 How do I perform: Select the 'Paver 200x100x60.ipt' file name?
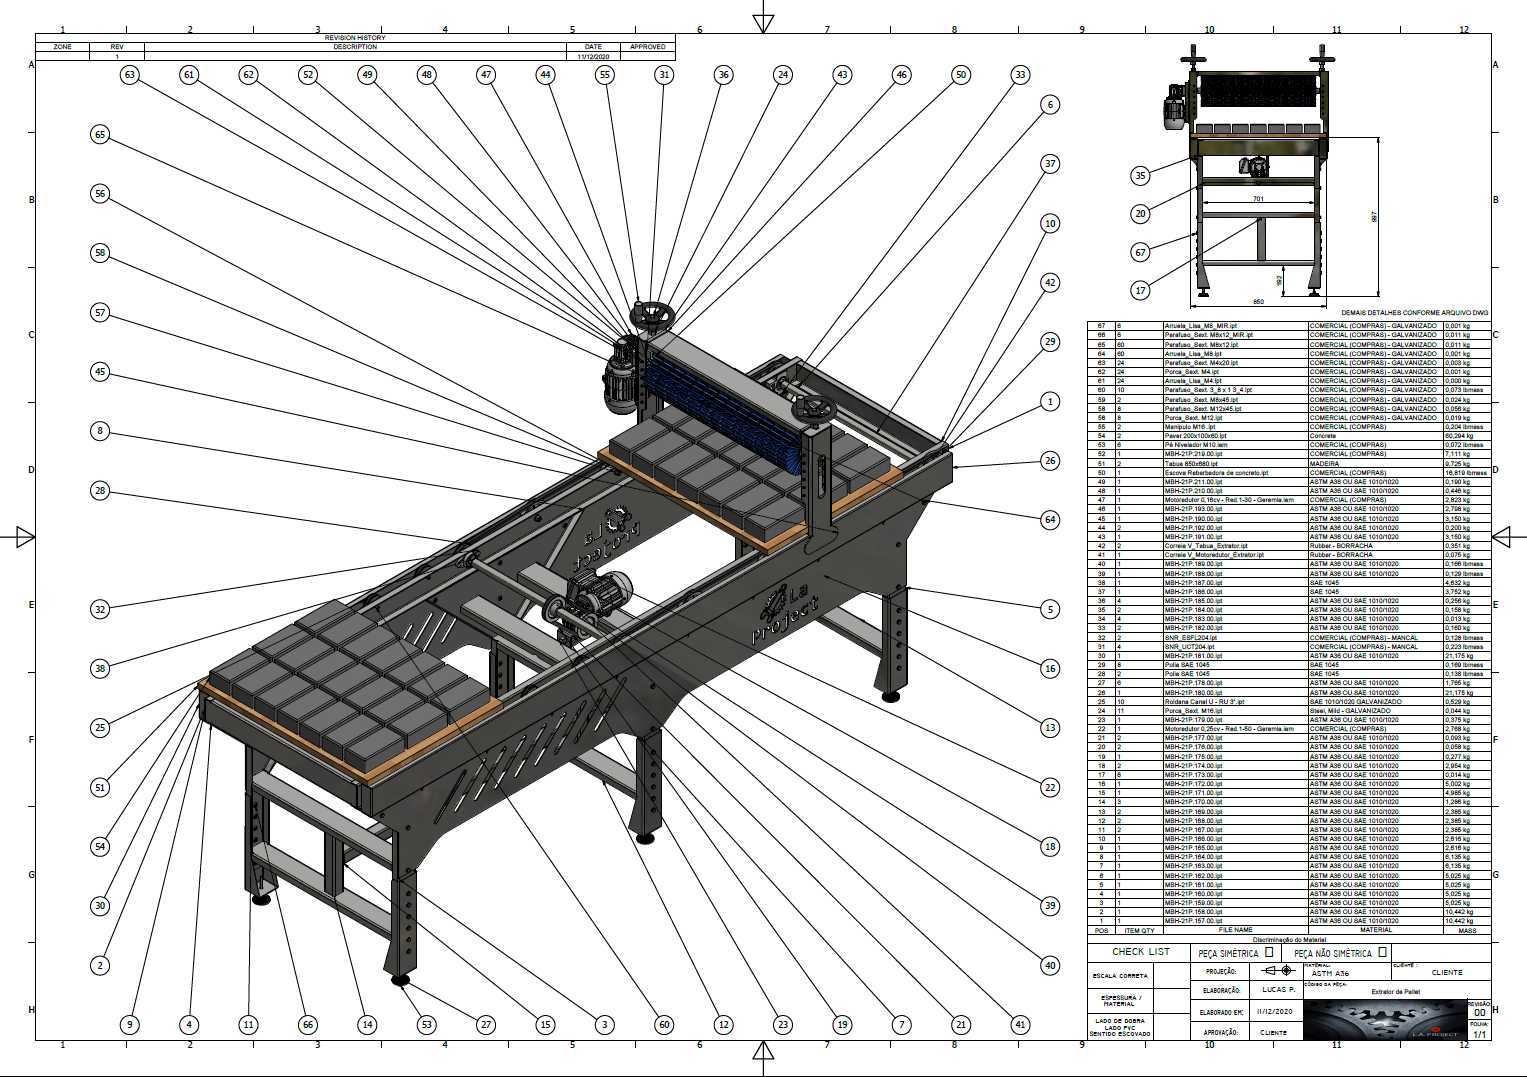1195,436
